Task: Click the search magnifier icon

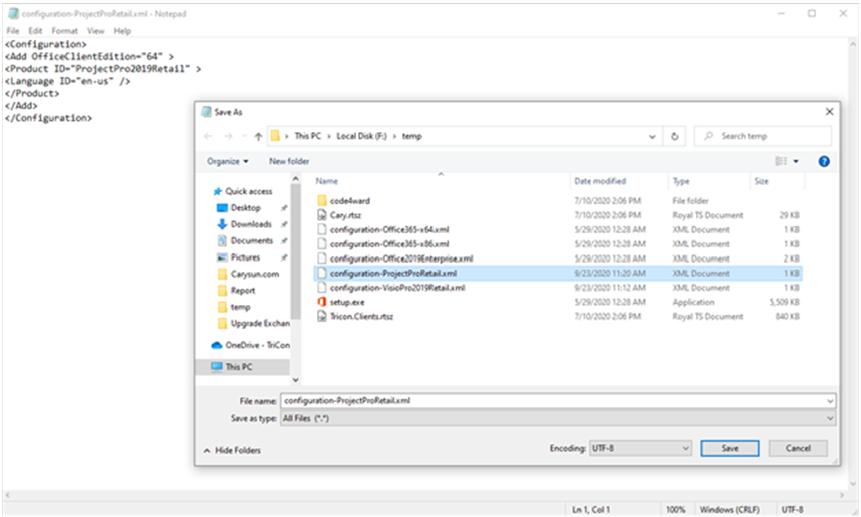Action: pyautogui.click(x=708, y=136)
